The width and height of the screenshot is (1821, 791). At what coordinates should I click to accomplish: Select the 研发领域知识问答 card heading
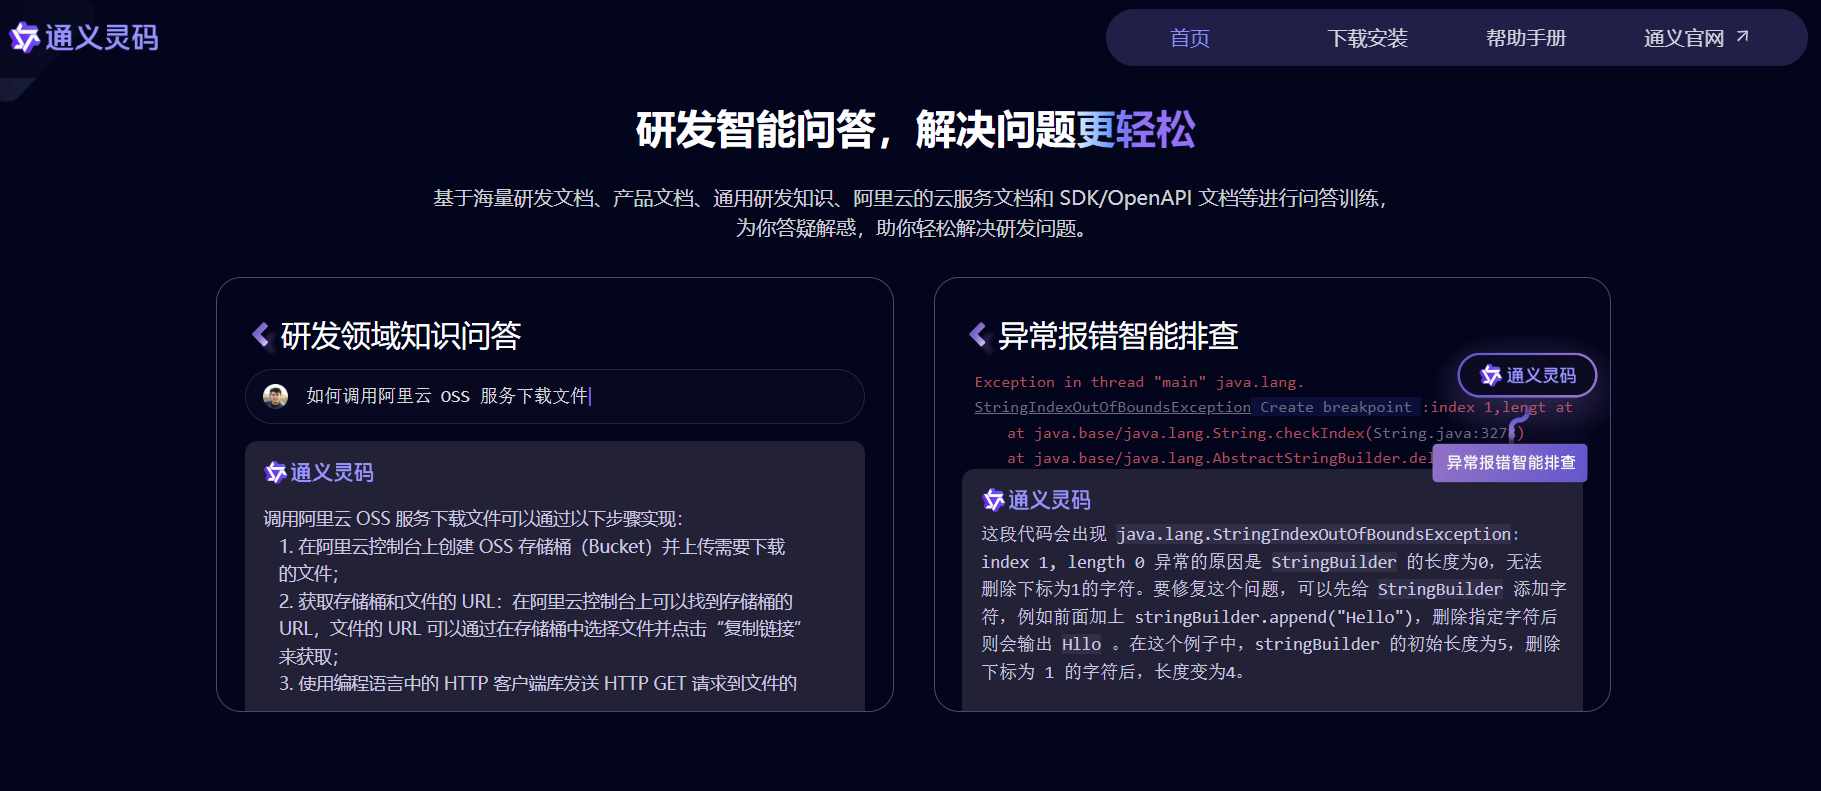point(401,336)
